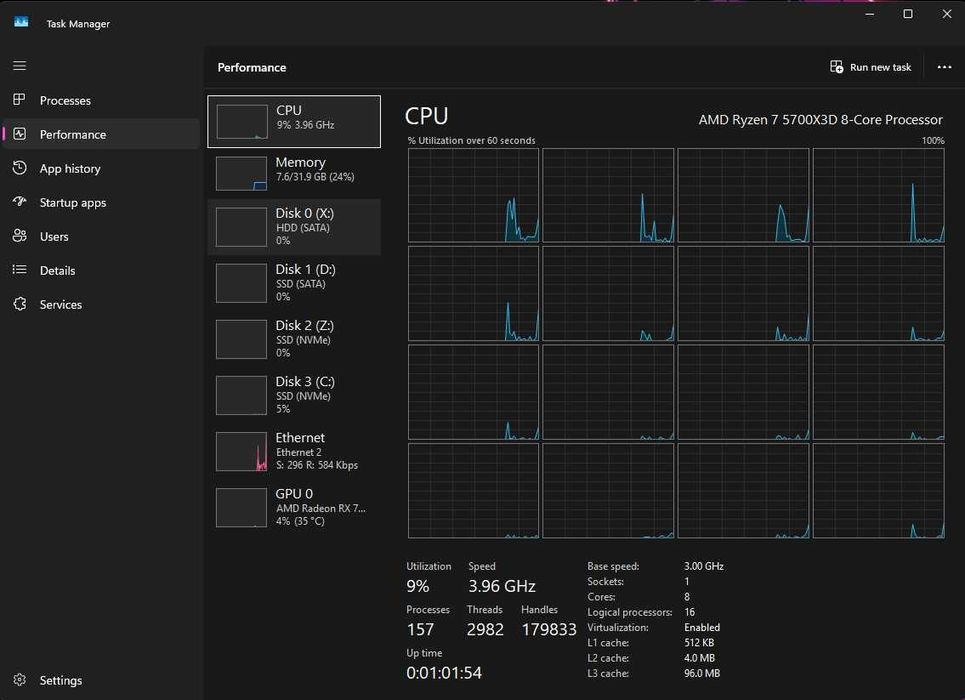Image resolution: width=965 pixels, height=700 pixels.
Task: Click the CPU mini graph thumbnail
Action: (241, 121)
